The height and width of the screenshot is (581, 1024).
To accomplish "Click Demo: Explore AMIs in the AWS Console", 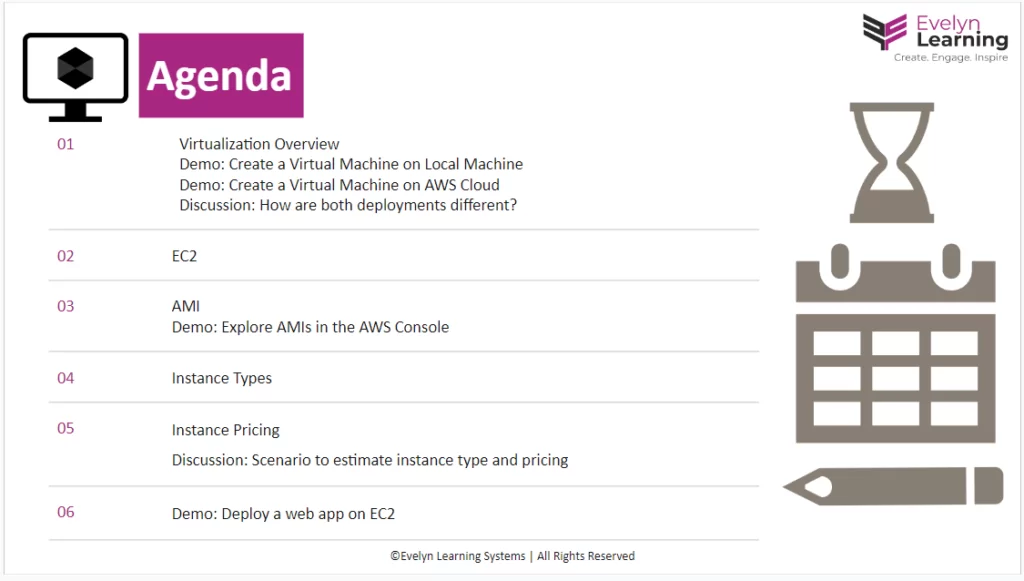I will [310, 327].
